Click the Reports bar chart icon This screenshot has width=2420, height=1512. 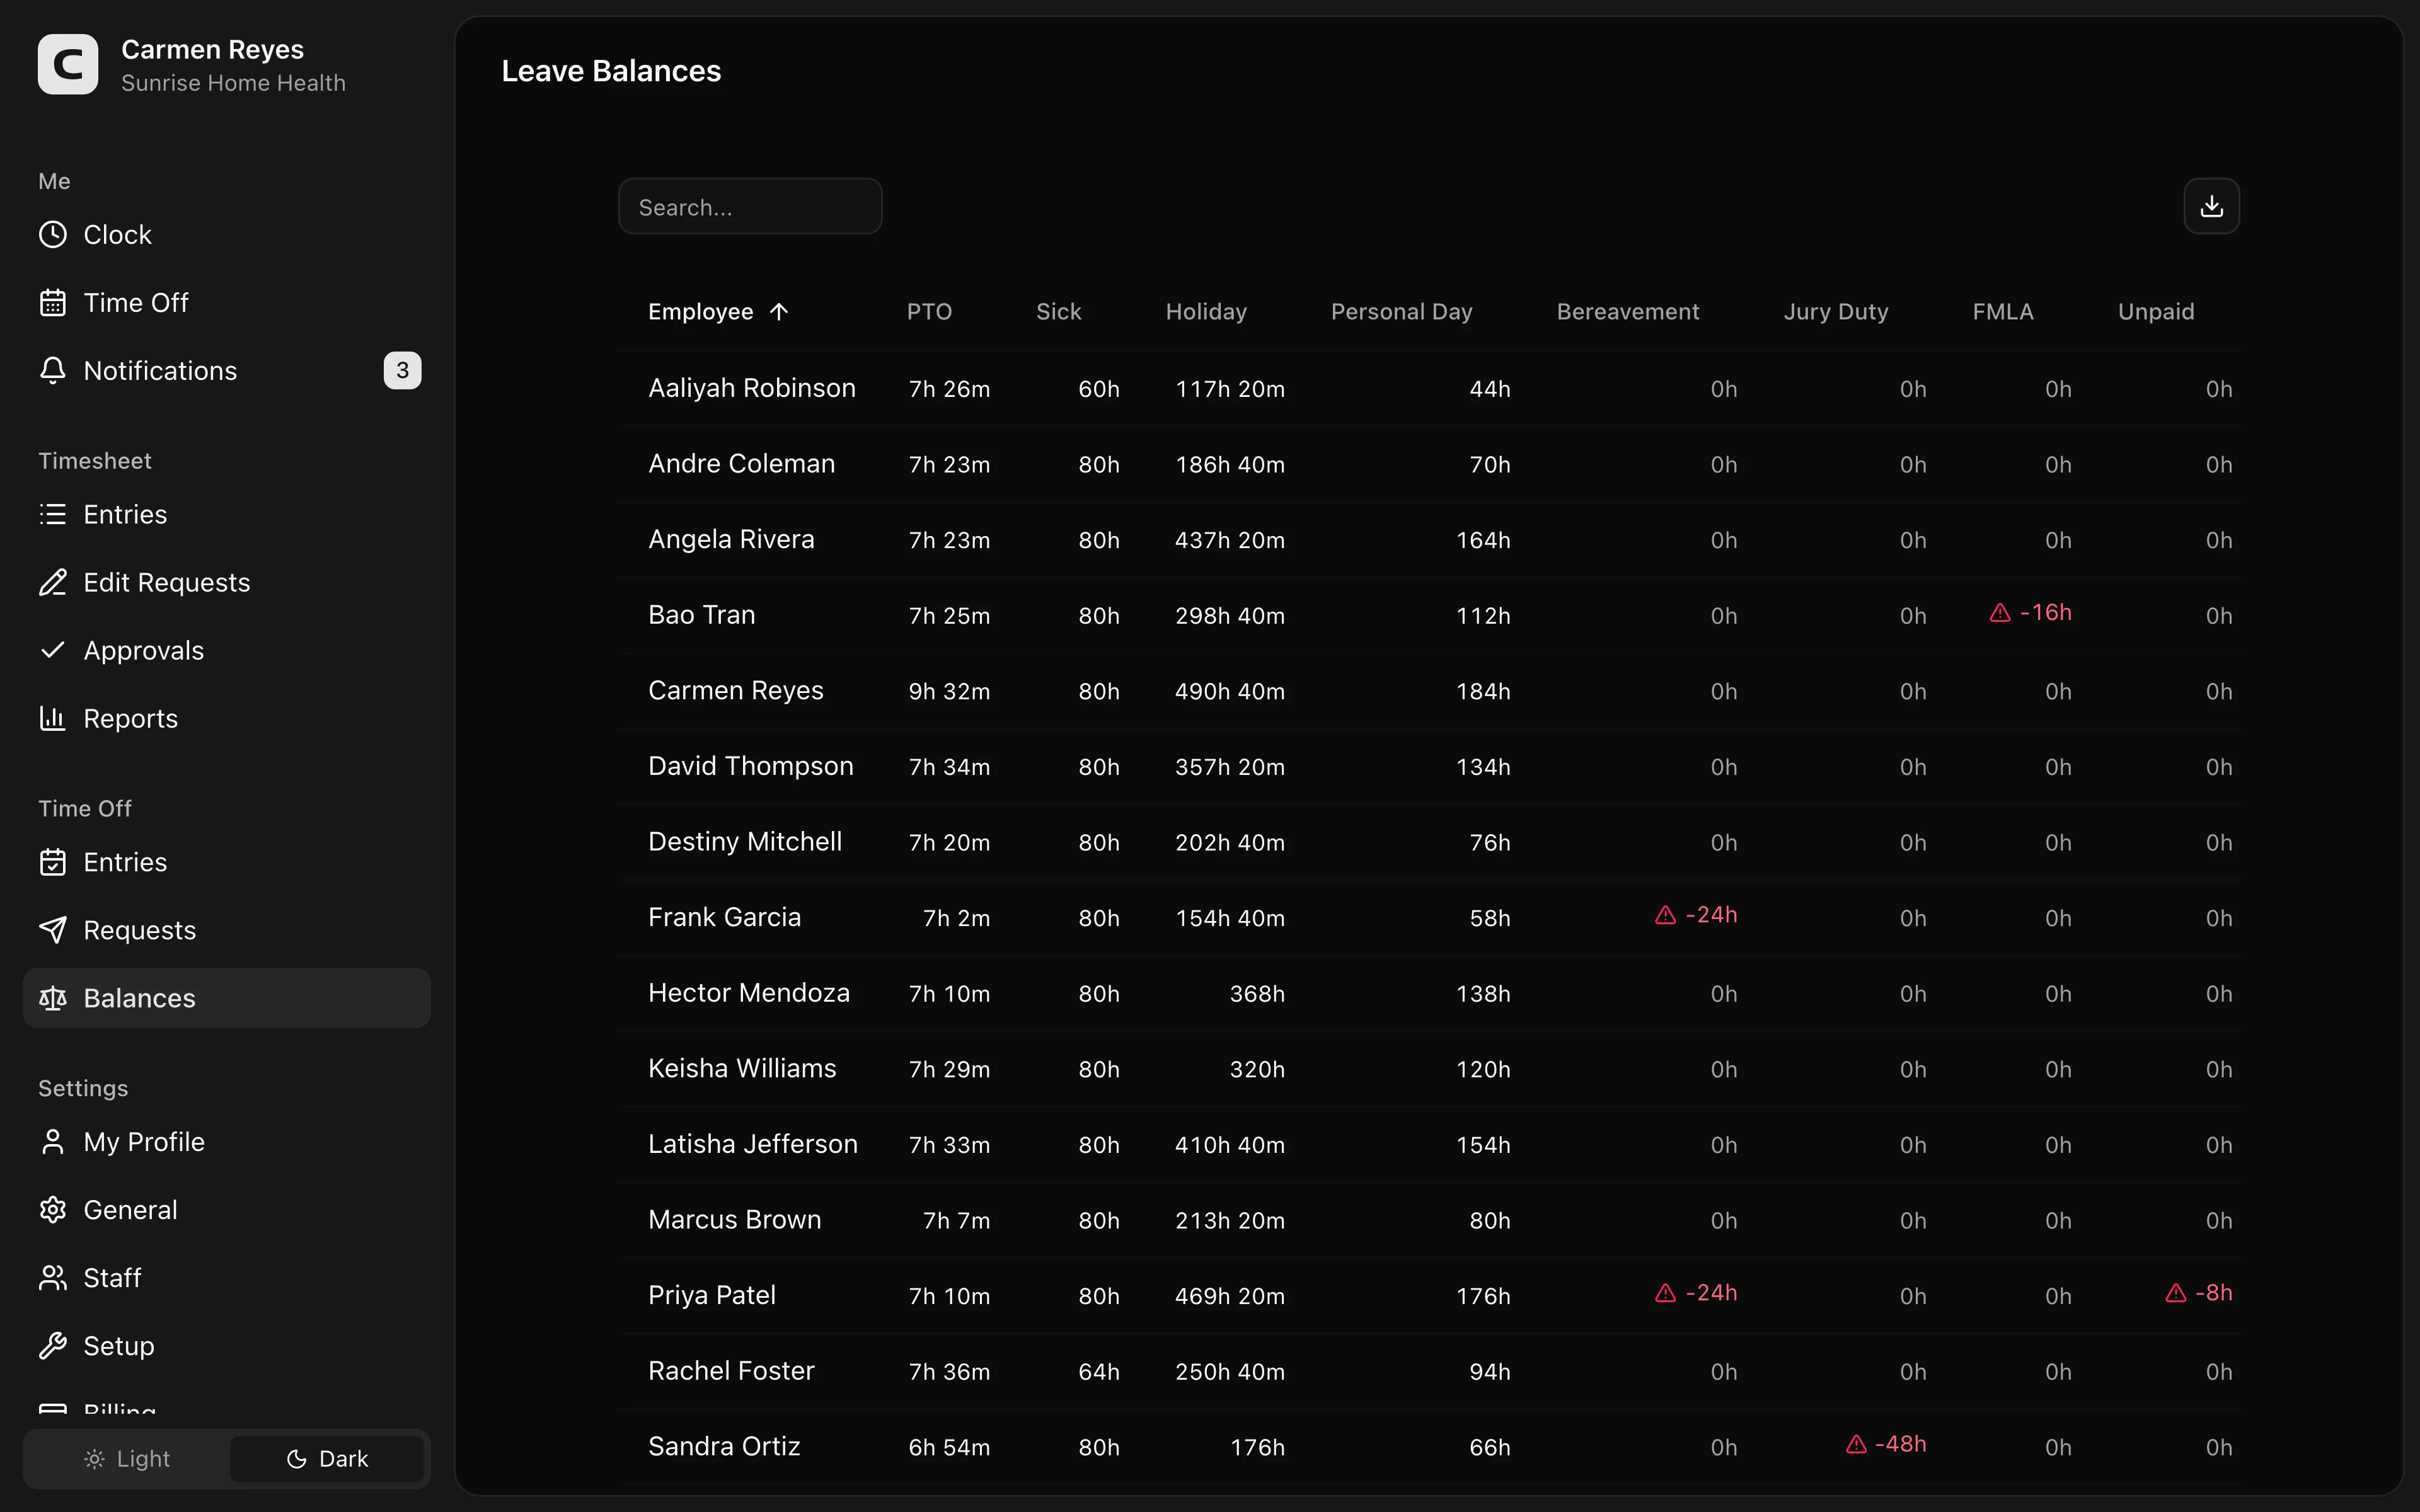tap(53, 718)
